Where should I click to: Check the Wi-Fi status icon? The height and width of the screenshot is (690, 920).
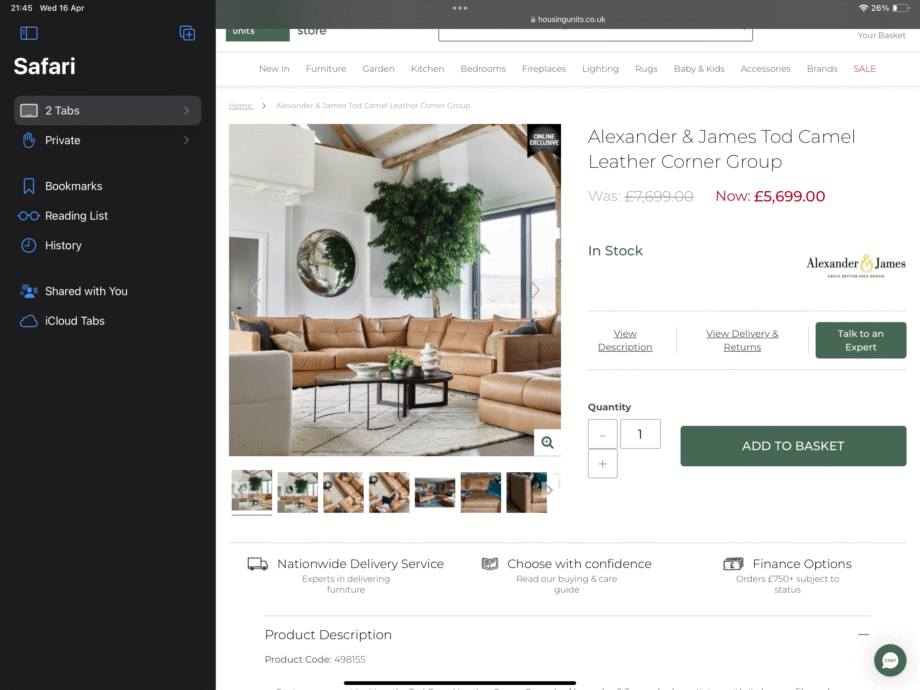pyautogui.click(x=863, y=8)
